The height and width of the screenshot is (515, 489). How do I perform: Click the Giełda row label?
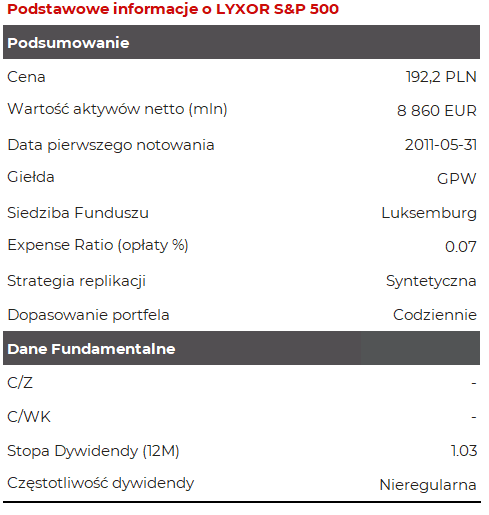31,177
